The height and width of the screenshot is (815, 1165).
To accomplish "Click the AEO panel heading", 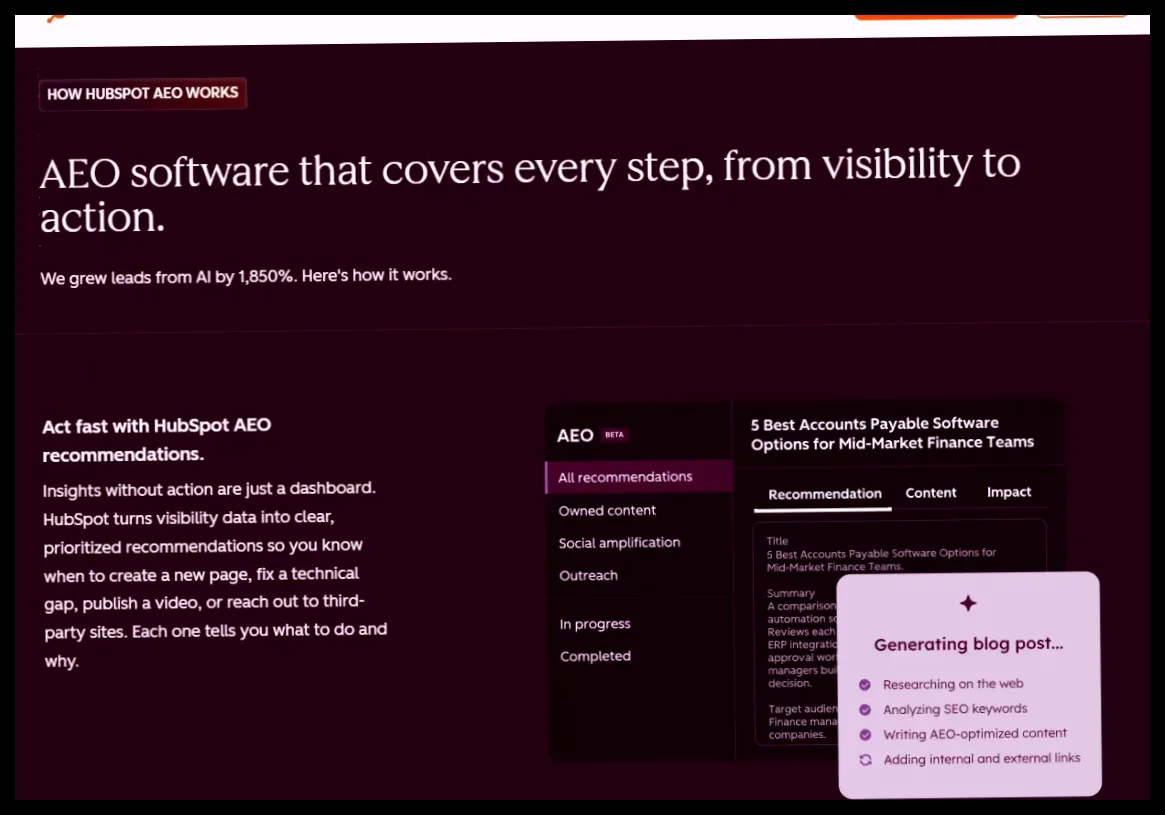I will 575,435.
